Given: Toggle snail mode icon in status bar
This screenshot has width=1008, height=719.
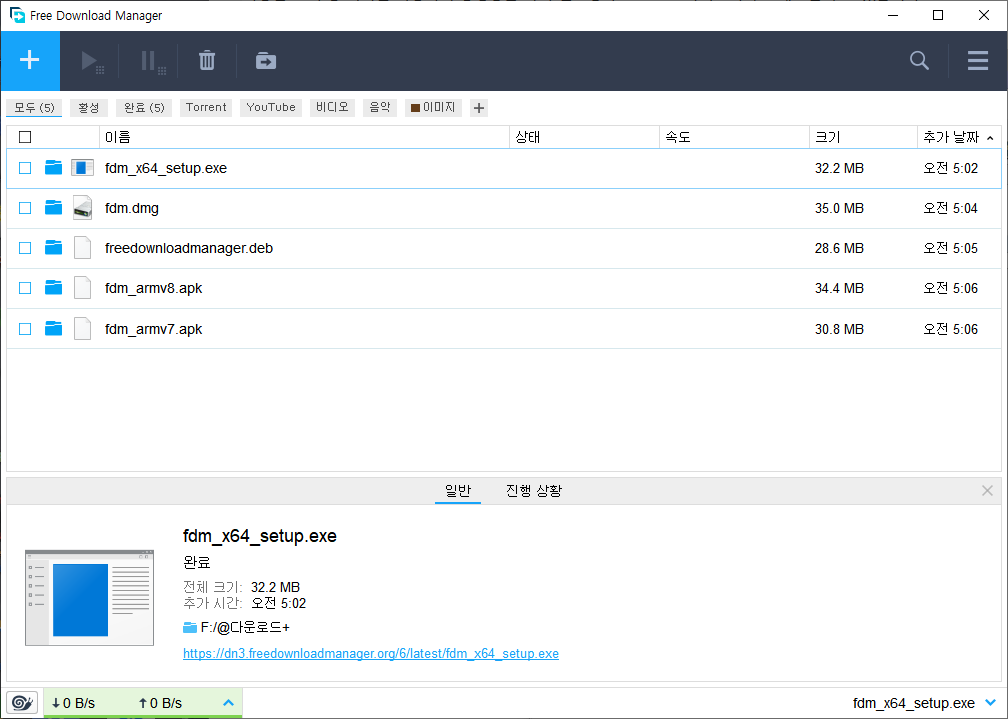Looking at the screenshot, I should 22,703.
